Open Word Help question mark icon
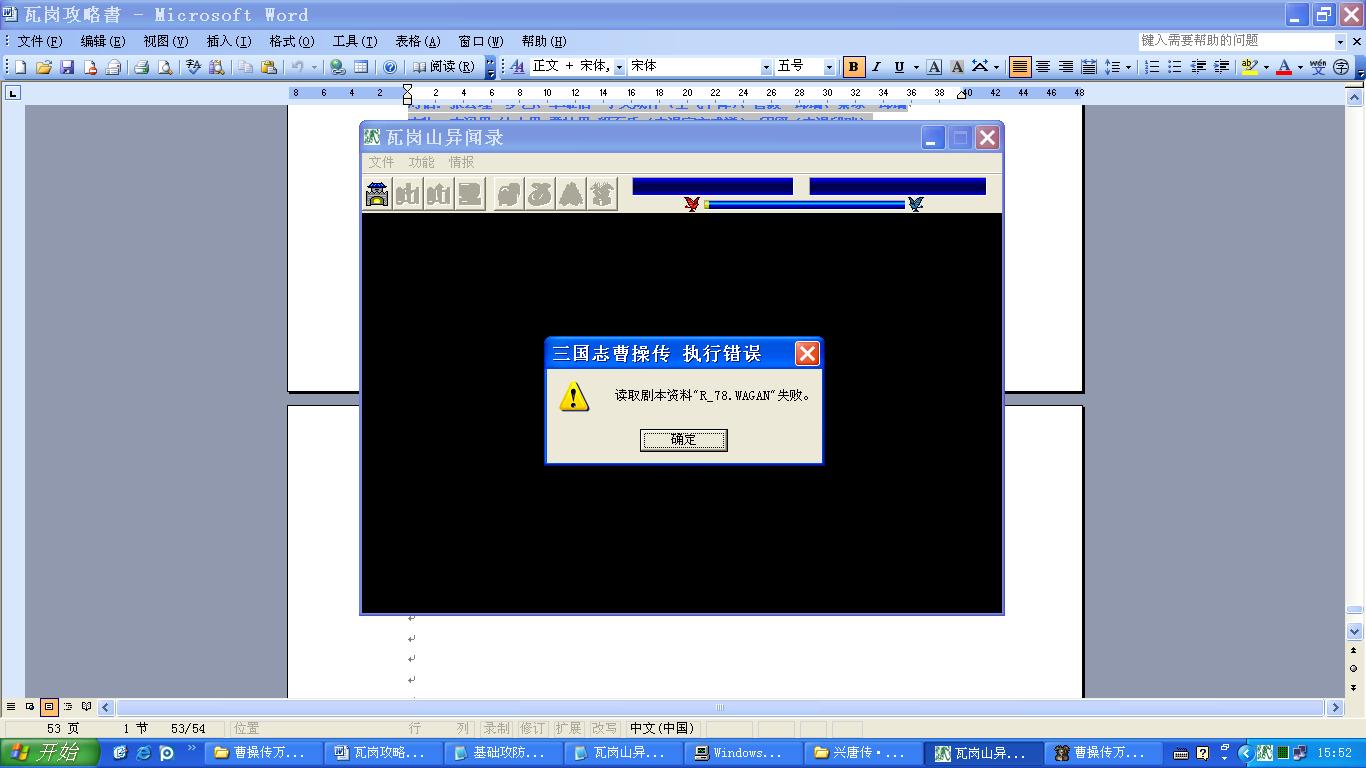 (390, 67)
